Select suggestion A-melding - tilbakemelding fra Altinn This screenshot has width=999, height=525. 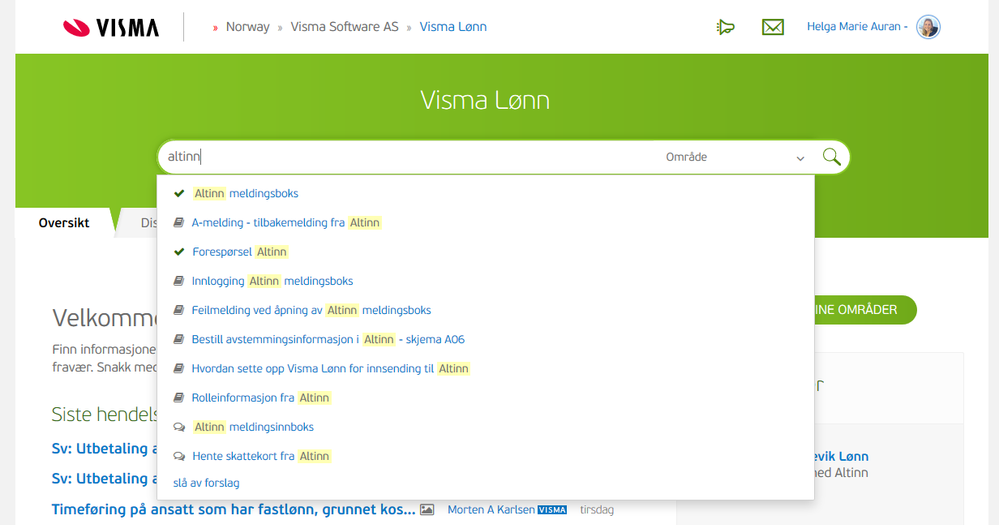tap(286, 223)
